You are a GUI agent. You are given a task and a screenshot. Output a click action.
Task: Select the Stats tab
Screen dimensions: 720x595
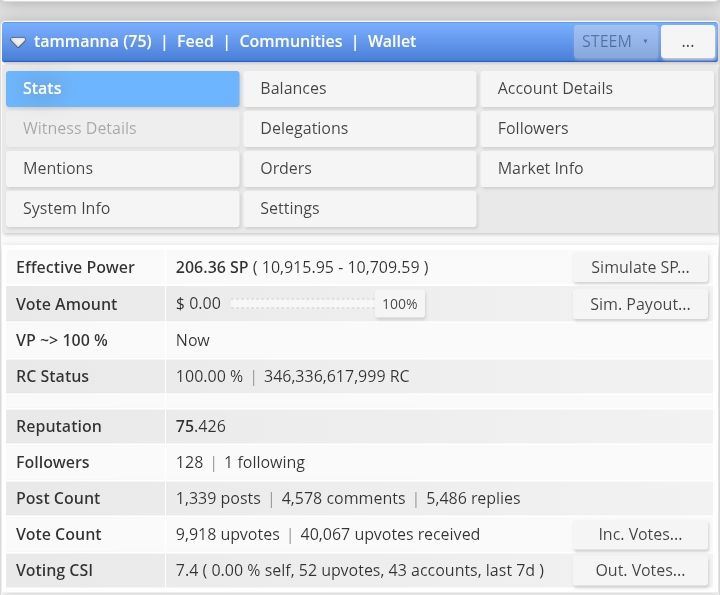[123, 89]
